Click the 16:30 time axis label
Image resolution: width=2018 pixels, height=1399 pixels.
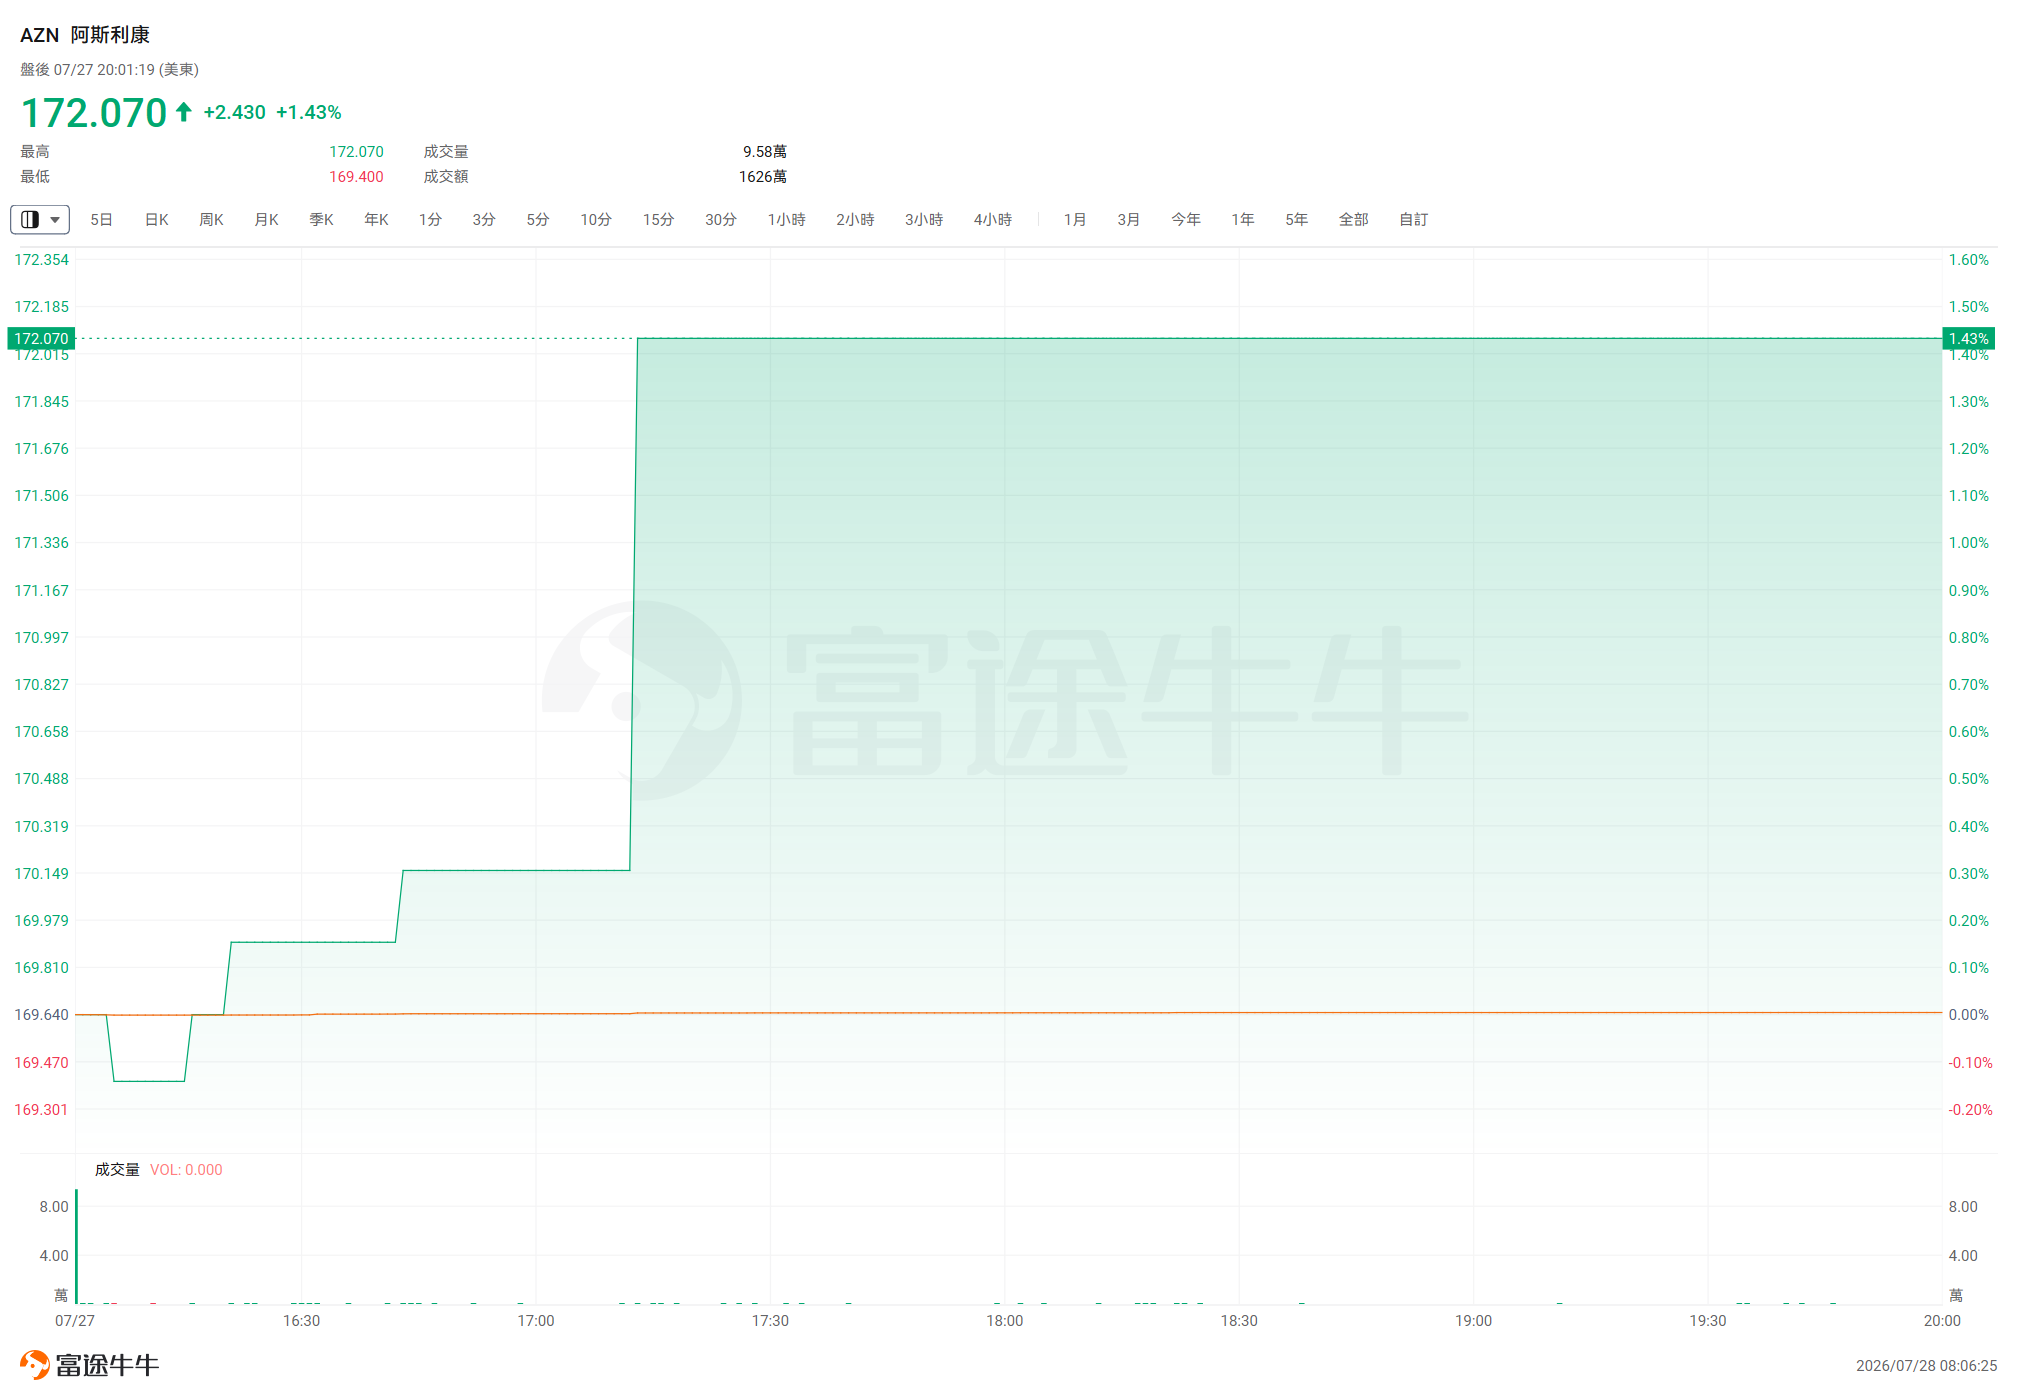[302, 1320]
